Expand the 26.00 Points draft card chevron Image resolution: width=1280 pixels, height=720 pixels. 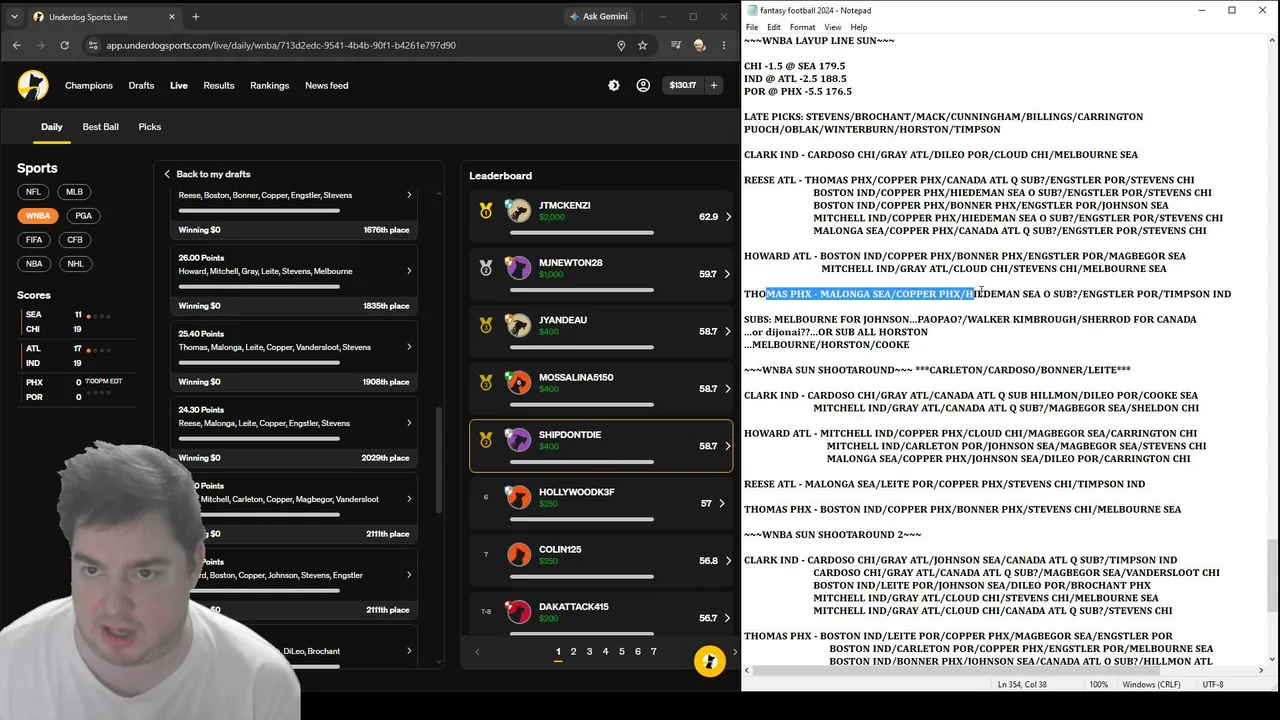click(x=409, y=271)
